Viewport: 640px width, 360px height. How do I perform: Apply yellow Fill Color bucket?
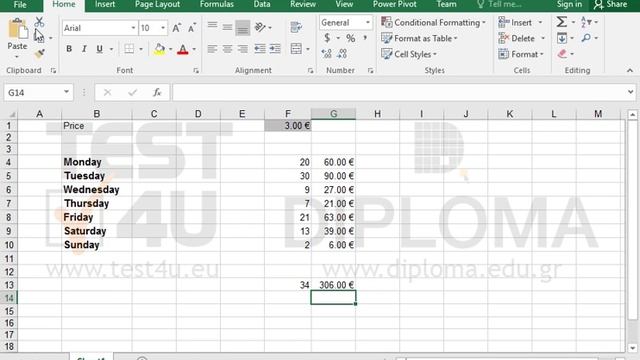pos(160,49)
